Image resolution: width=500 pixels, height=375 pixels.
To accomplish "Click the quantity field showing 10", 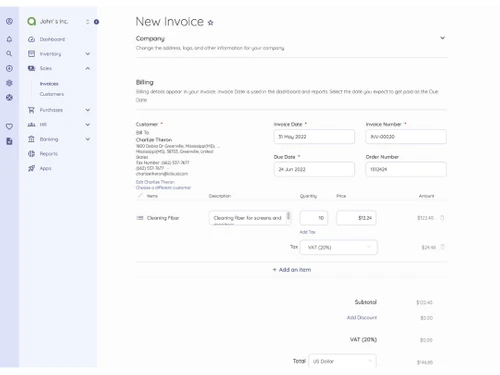I will [314, 218].
